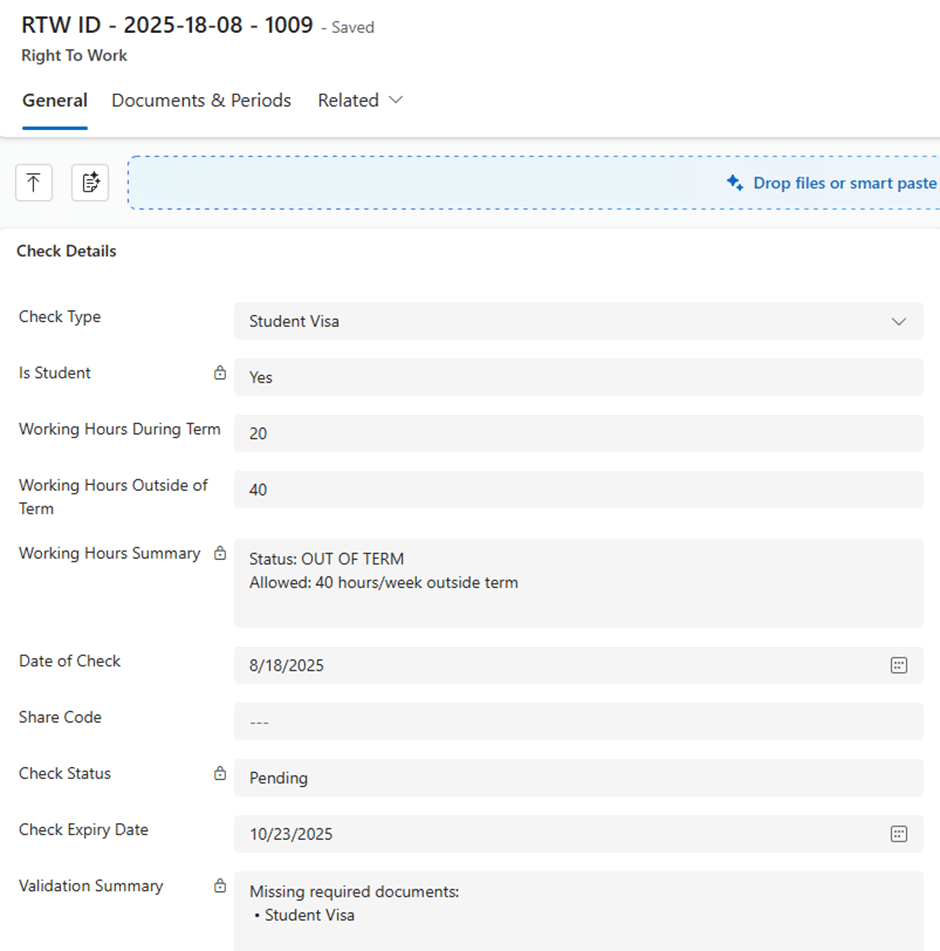Click into the Share Code field
This screenshot has width=940, height=951.
coord(578,722)
